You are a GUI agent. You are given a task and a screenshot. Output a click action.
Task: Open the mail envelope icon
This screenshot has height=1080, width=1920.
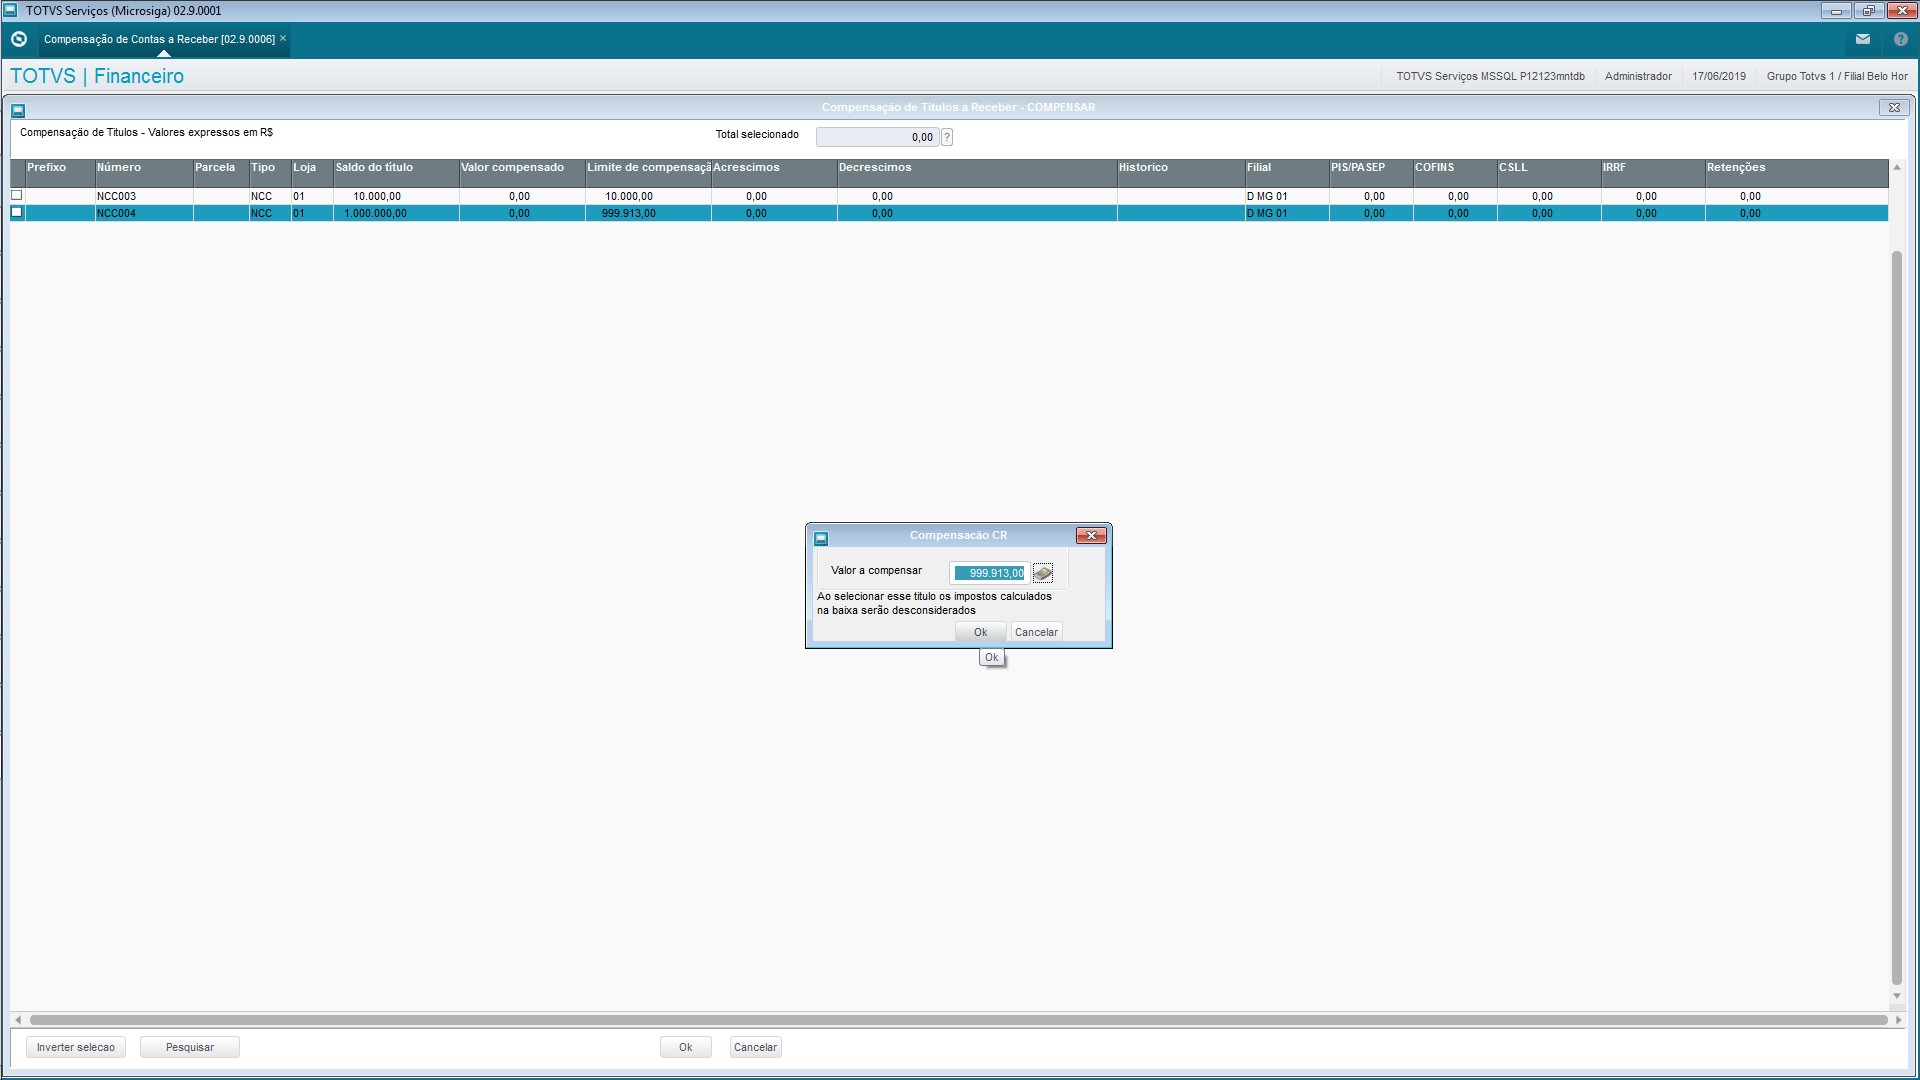1862,39
